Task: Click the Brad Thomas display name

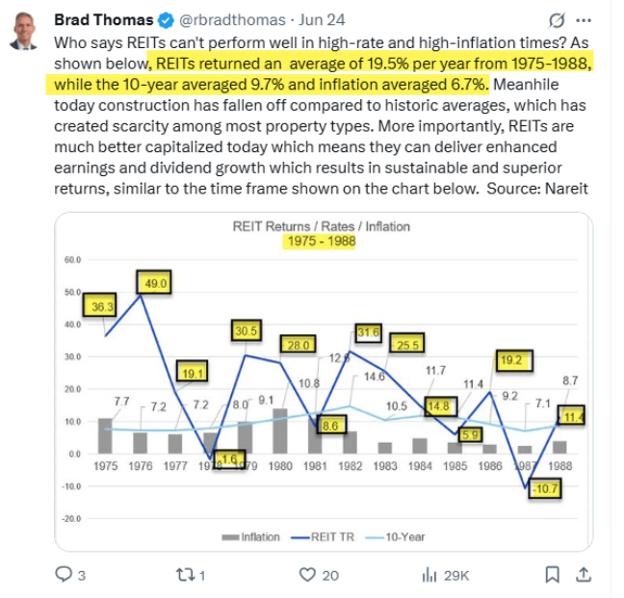Action: pos(104,20)
